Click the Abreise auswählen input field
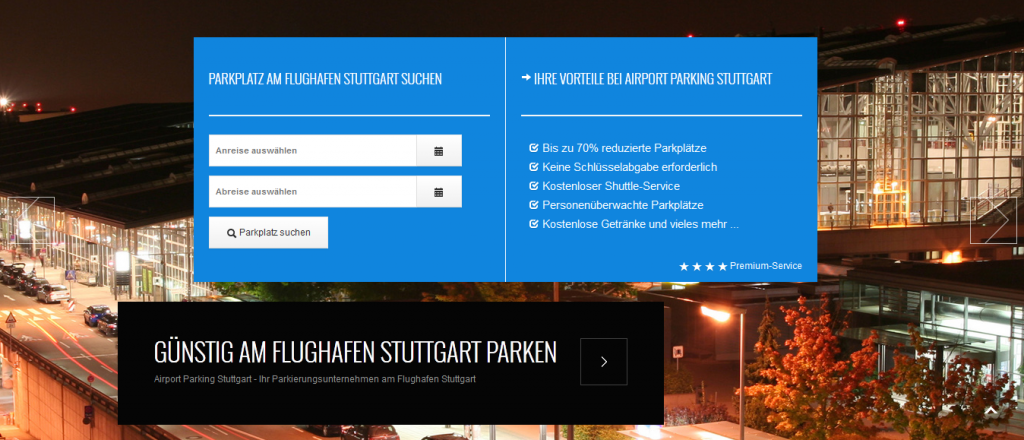The height and width of the screenshot is (440, 1024). point(312,192)
